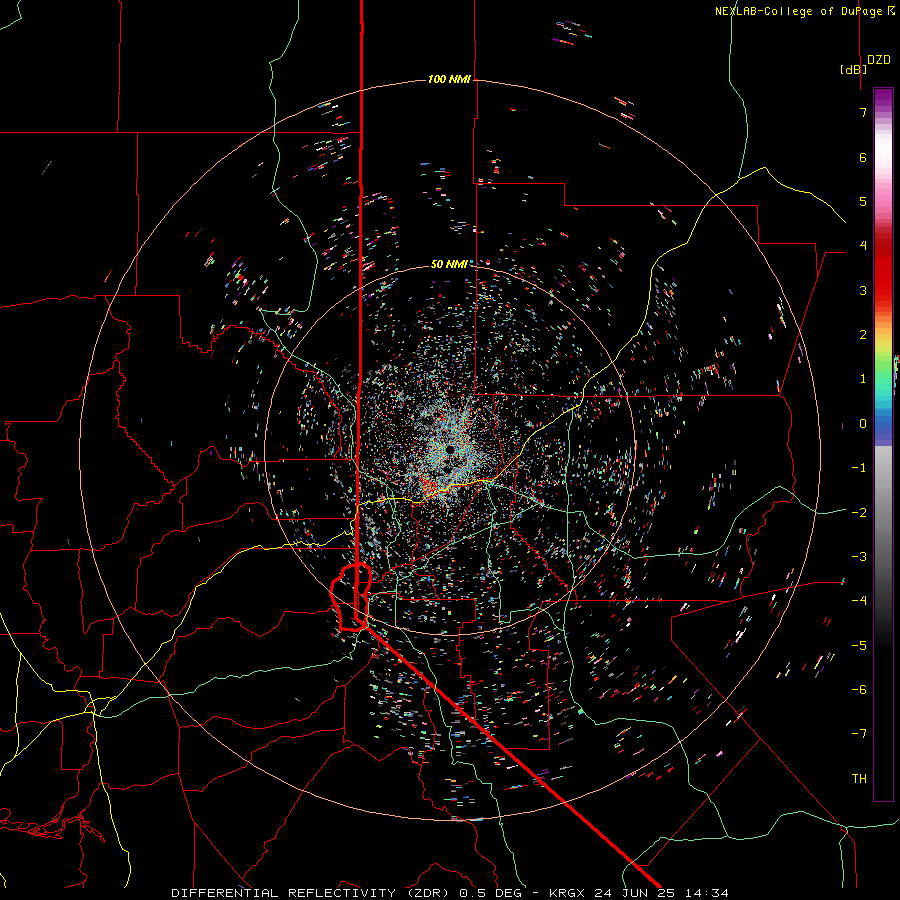Click the DZD product label
The image size is (900, 900).
878,60
